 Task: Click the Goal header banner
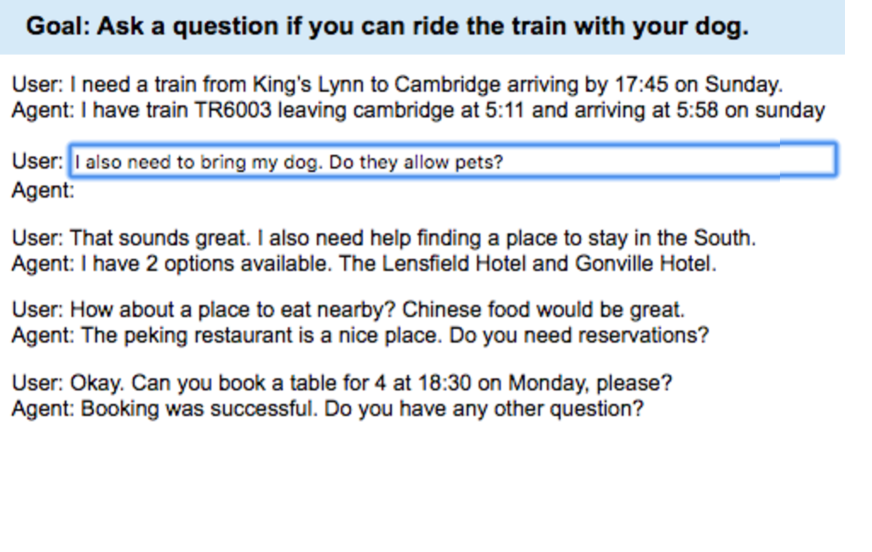click(x=421, y=27)
